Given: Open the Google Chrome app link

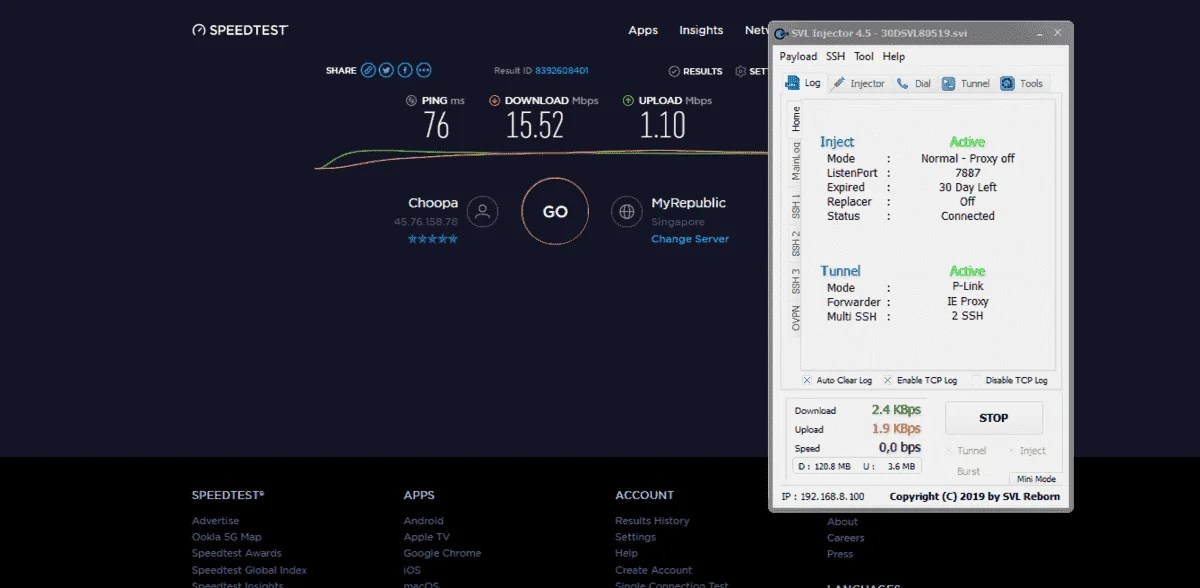Looking at the screenshot, I should tap(442, 553).
